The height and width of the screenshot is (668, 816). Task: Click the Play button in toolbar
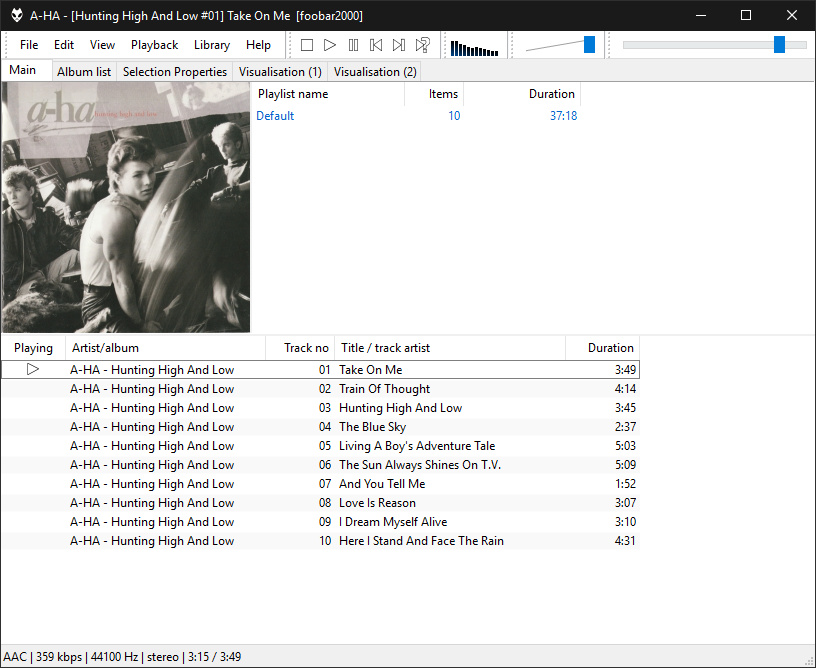pyautogui.click(x=330, y=45)
